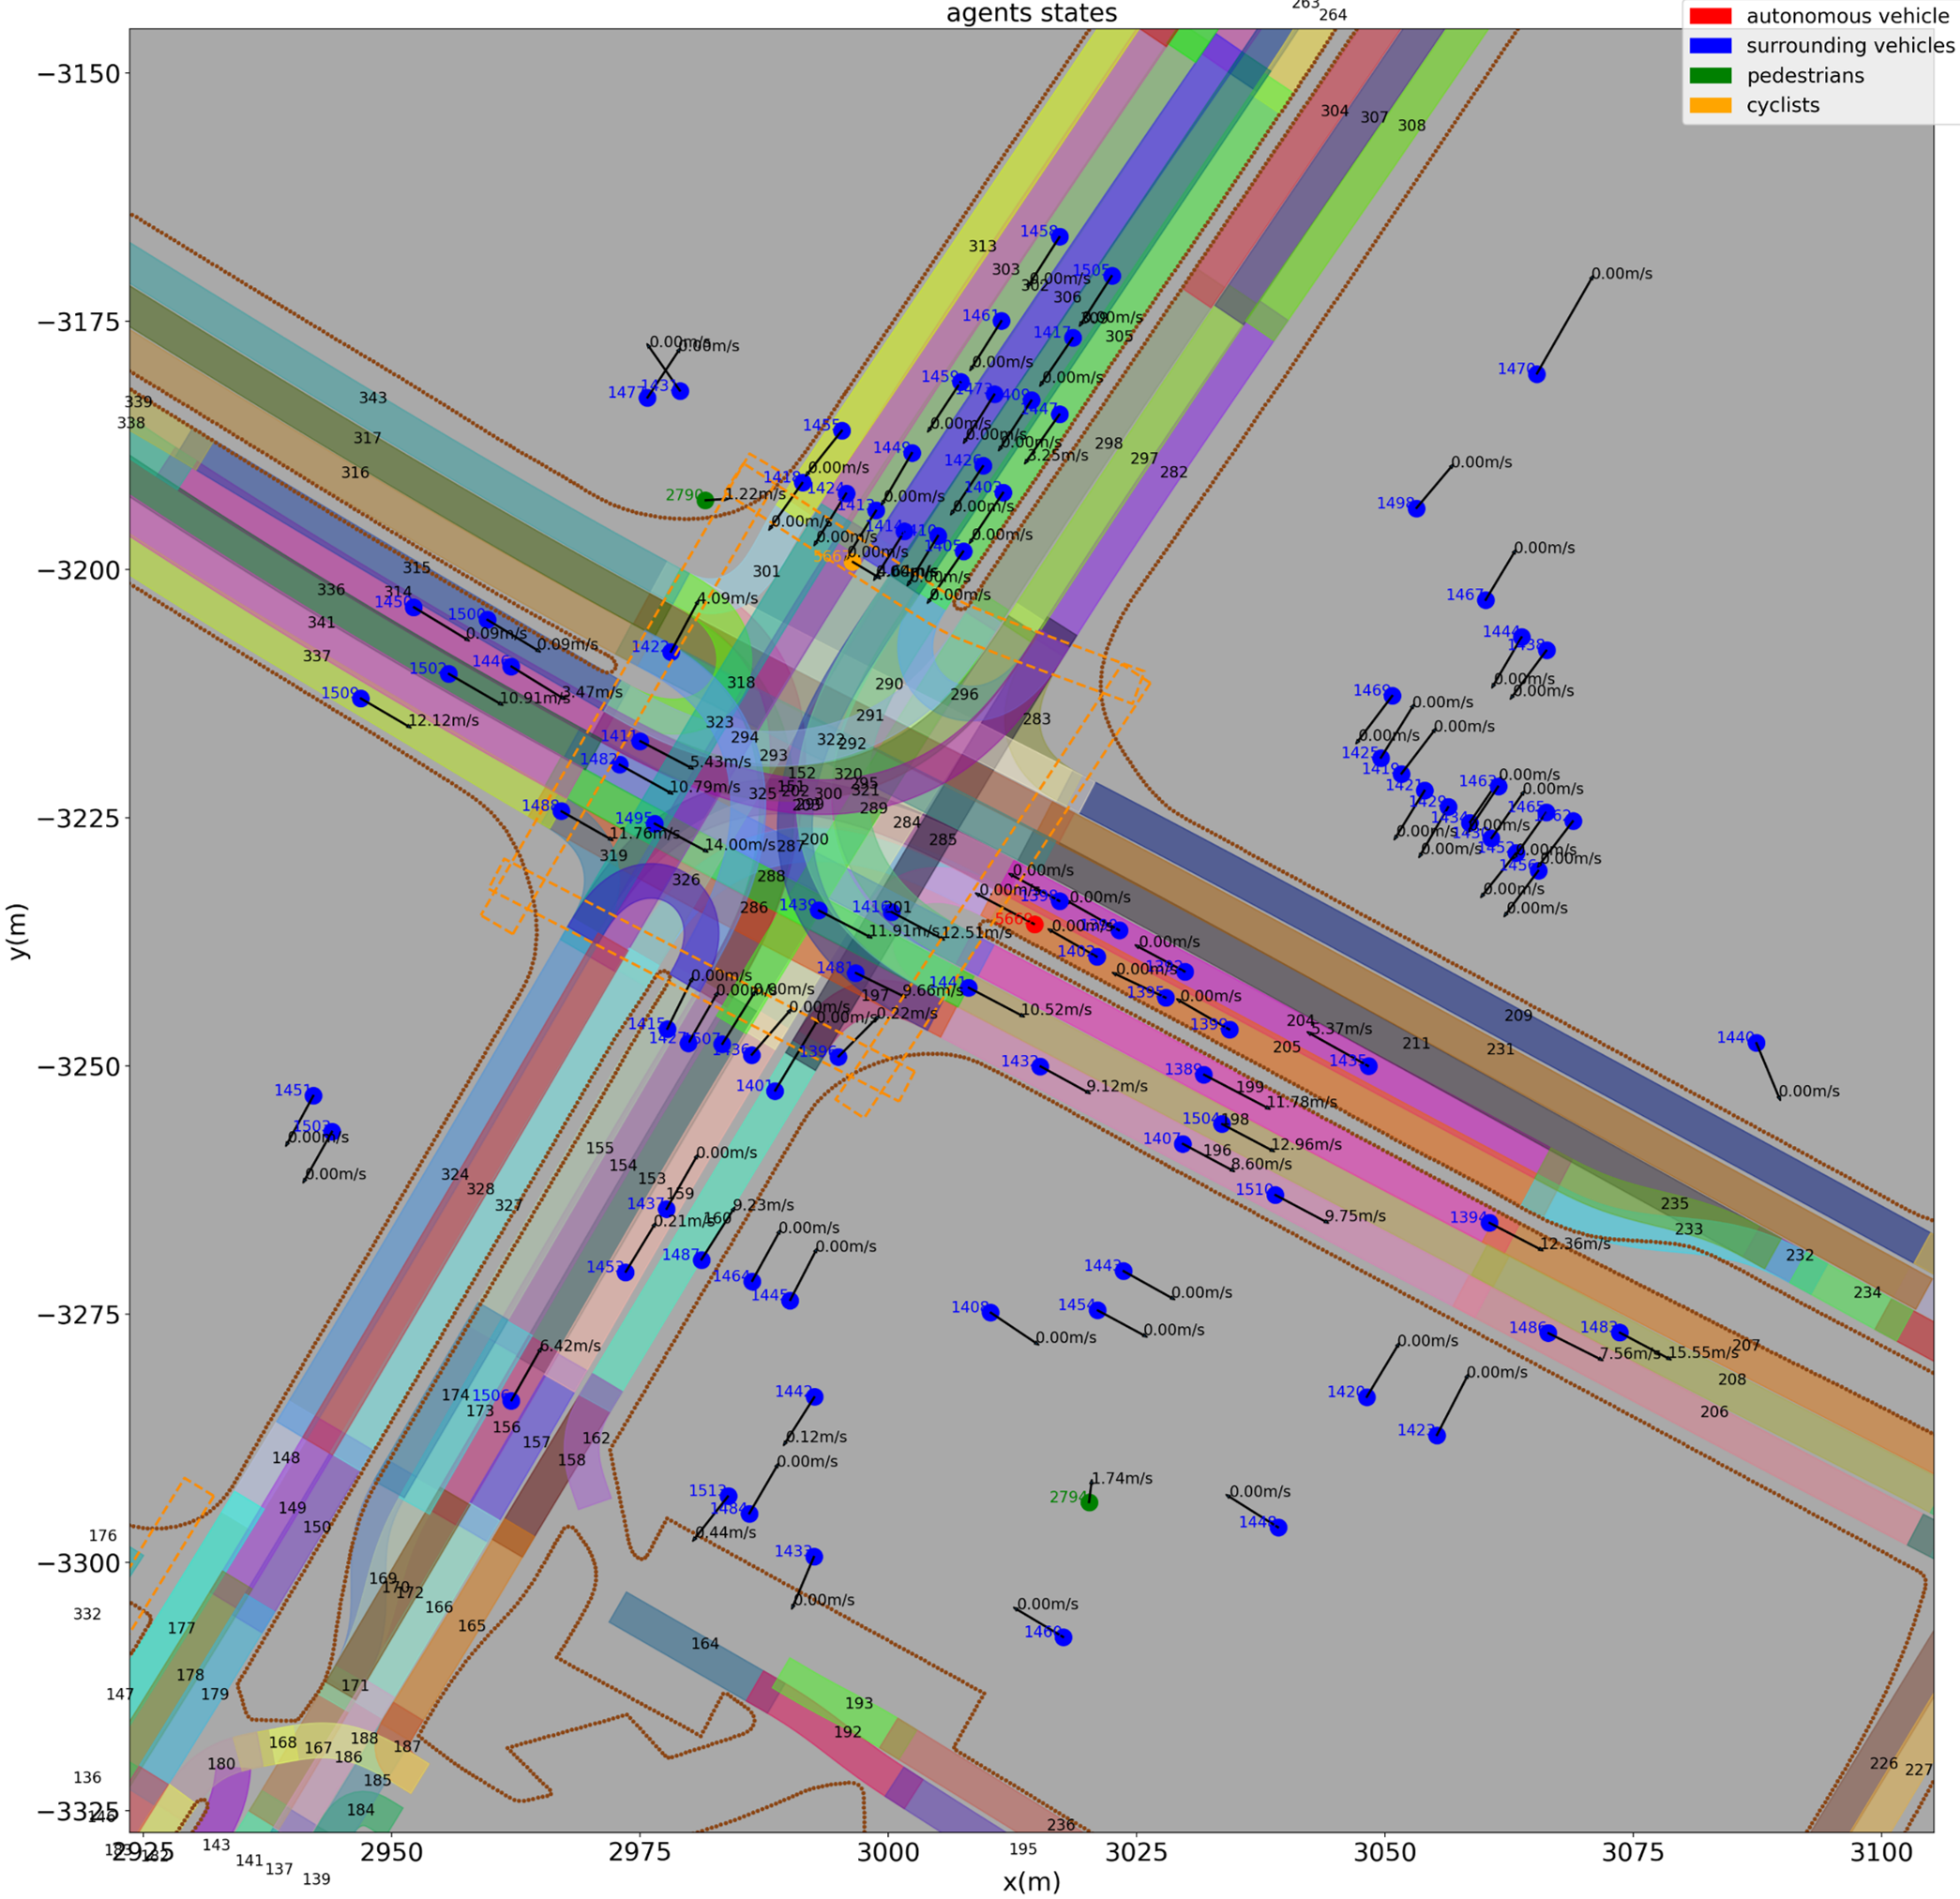Viewport: 1960px width, 1899px height.
Task: Click the orange cyclists legend swatch
Action: pos(1709,106)
